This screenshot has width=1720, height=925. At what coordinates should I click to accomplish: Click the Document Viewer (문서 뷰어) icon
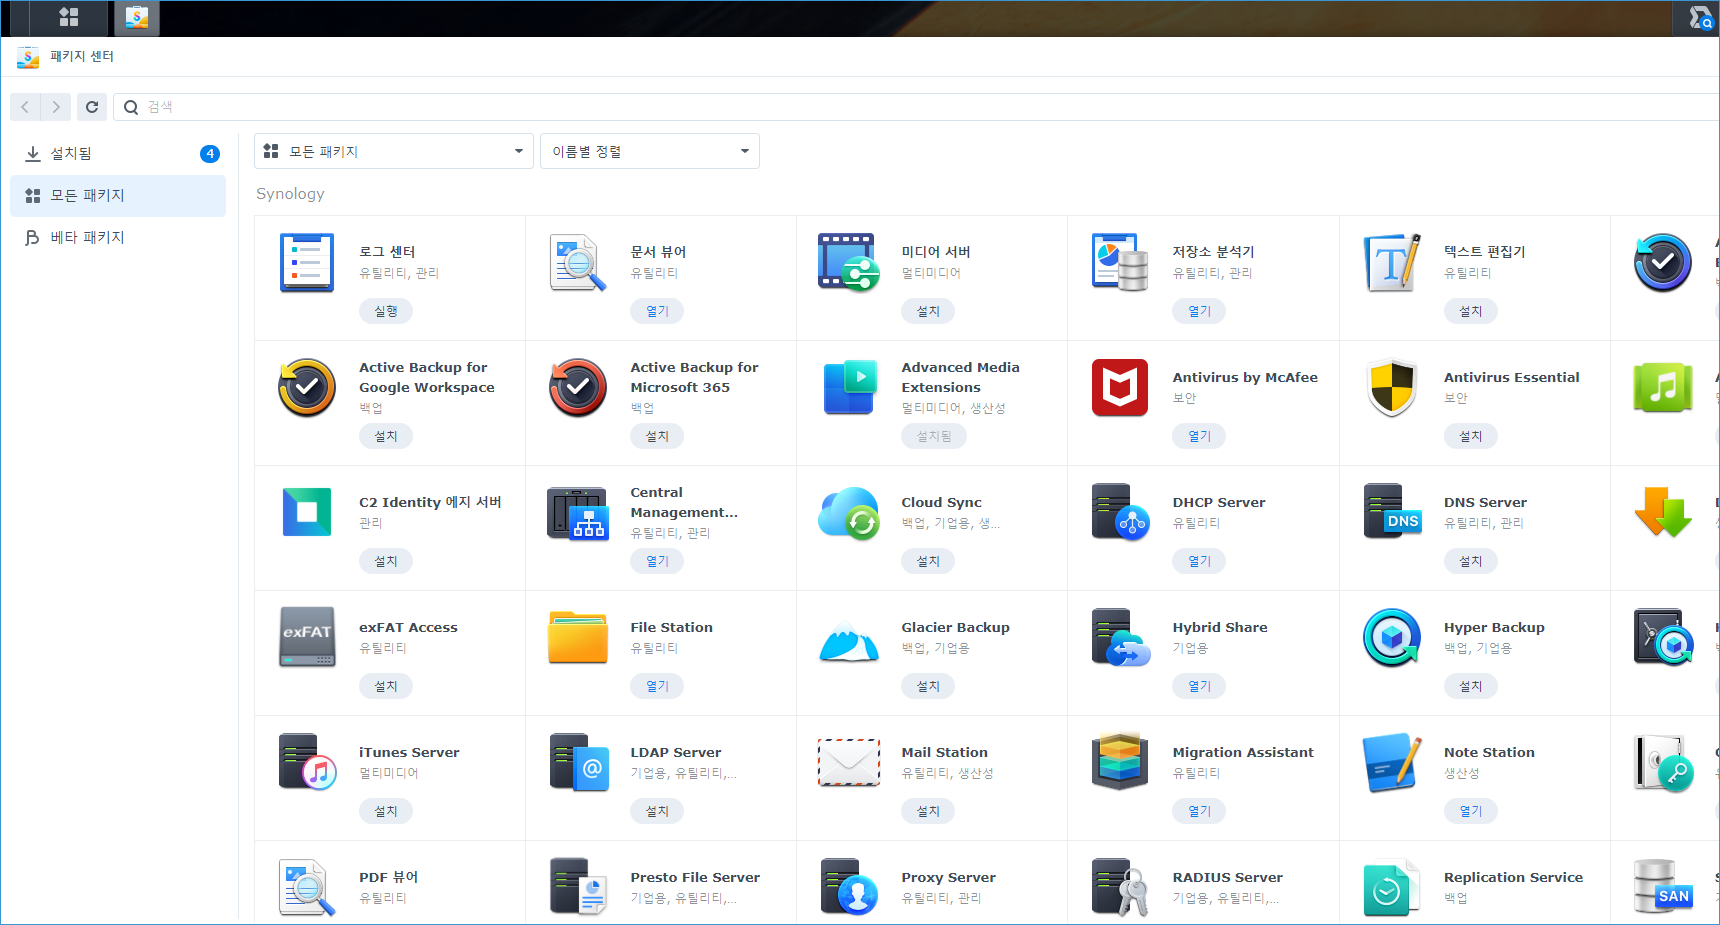tap(578, 263)
